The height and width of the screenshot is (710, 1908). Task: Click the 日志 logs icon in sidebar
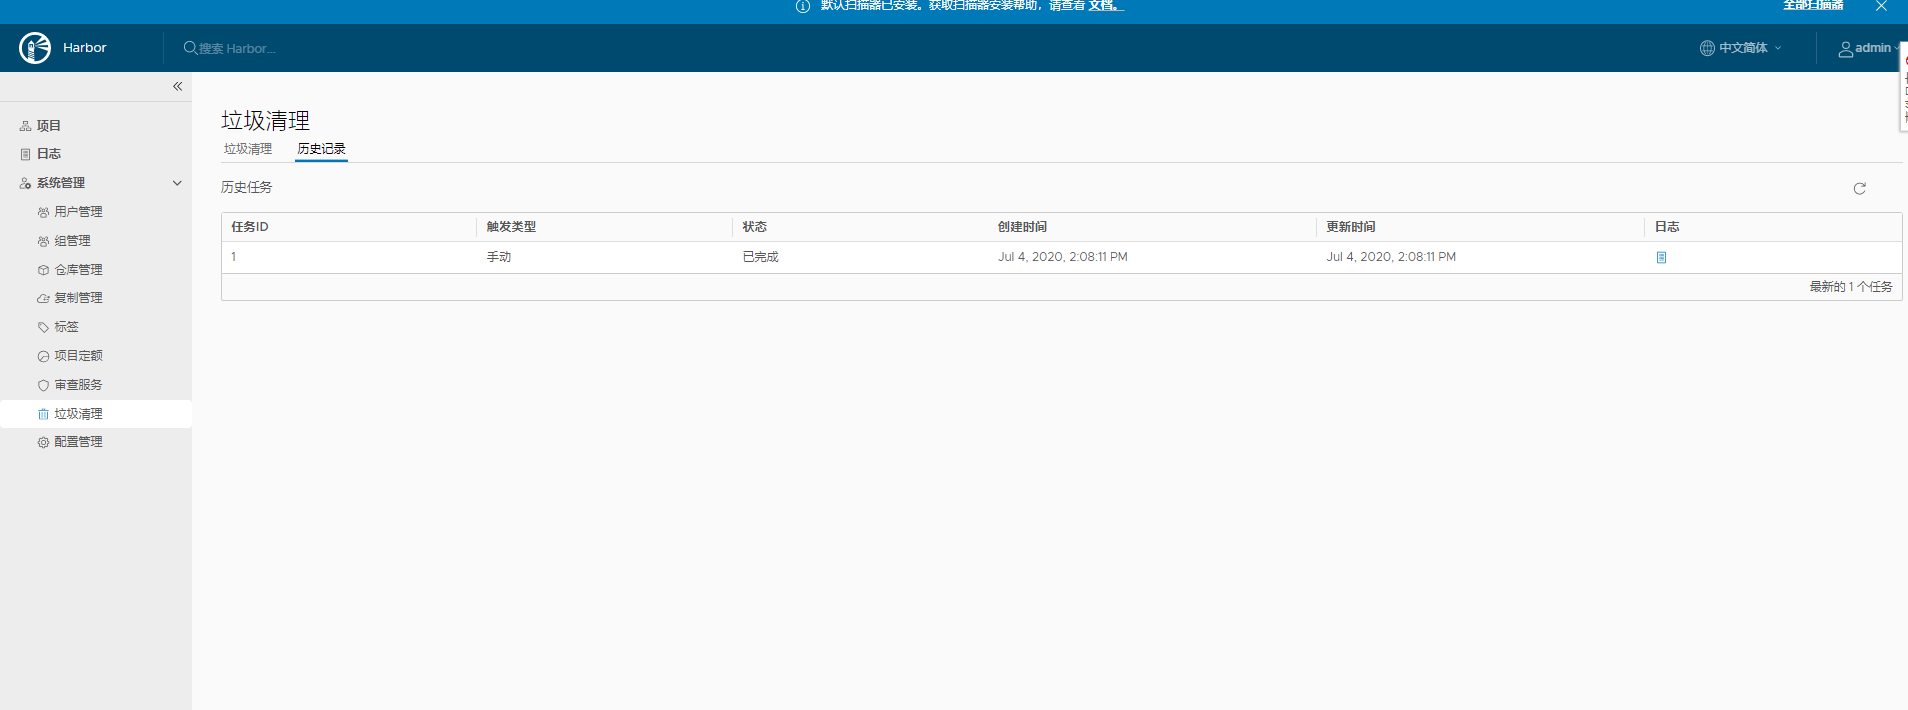coord(26,154)
